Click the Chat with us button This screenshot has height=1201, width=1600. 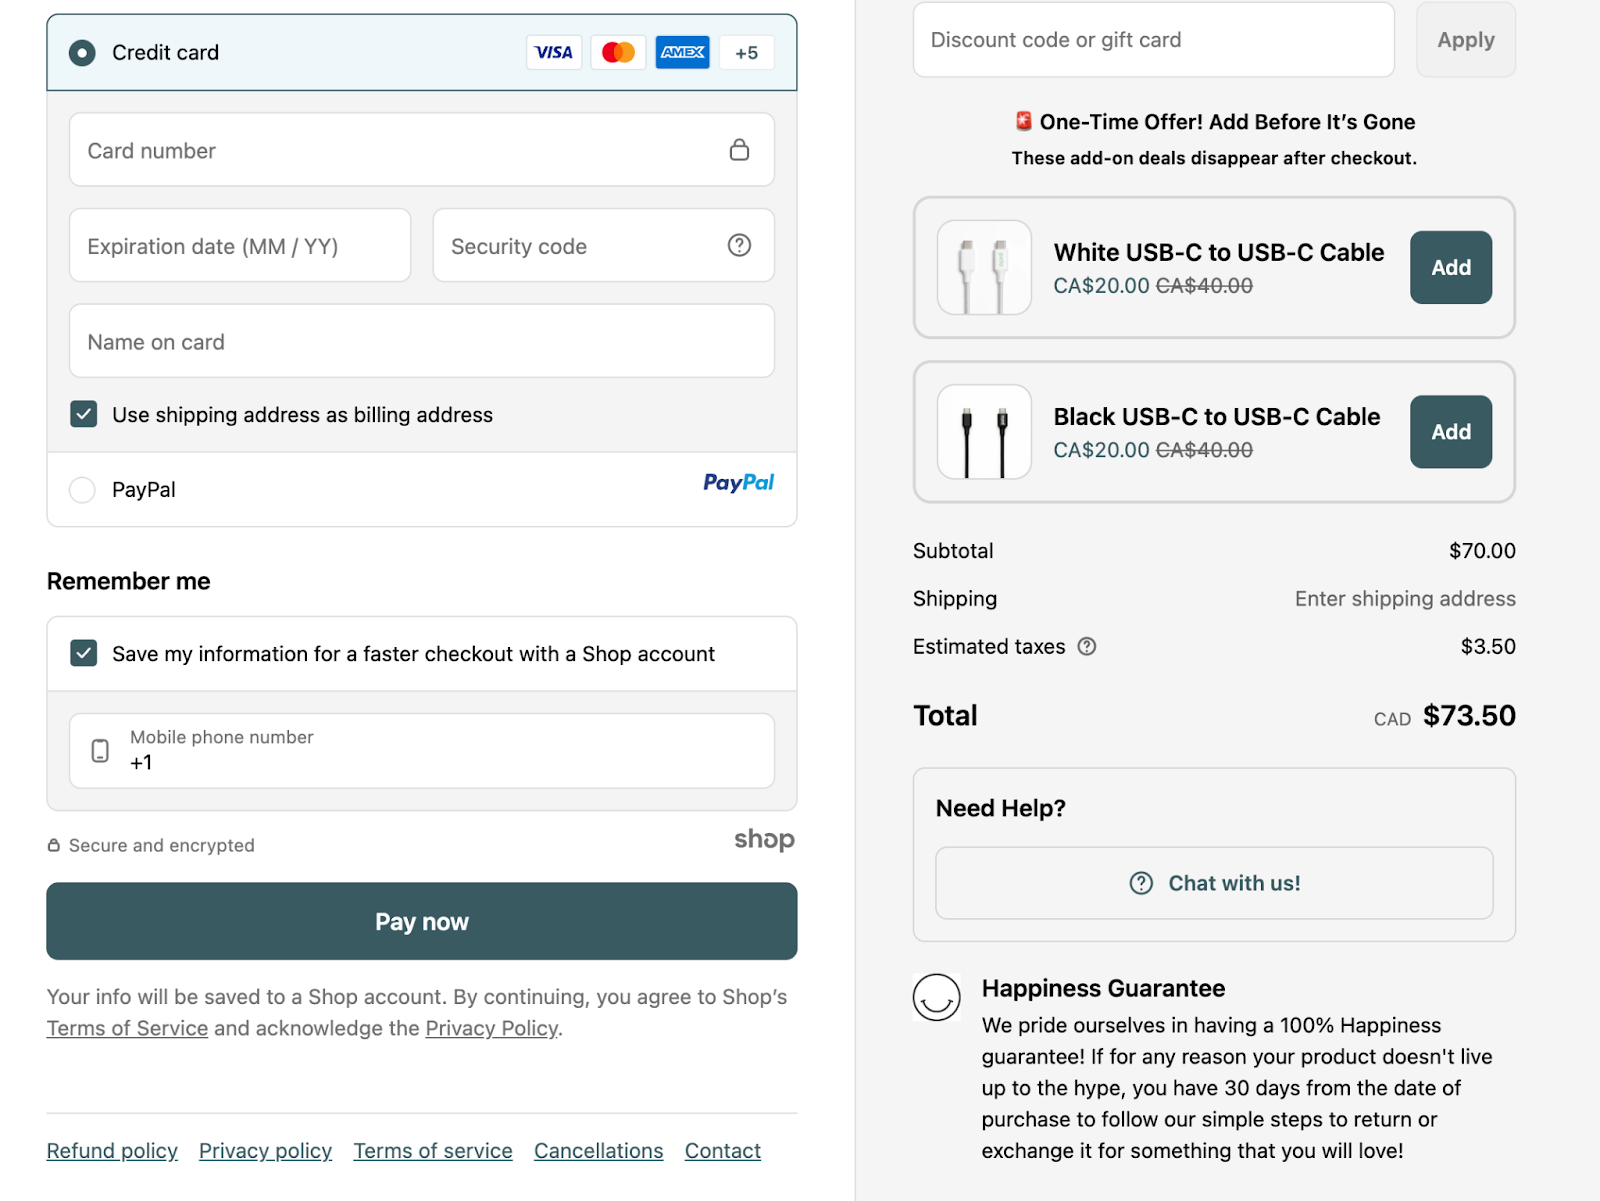click(x=1213, y=882)
